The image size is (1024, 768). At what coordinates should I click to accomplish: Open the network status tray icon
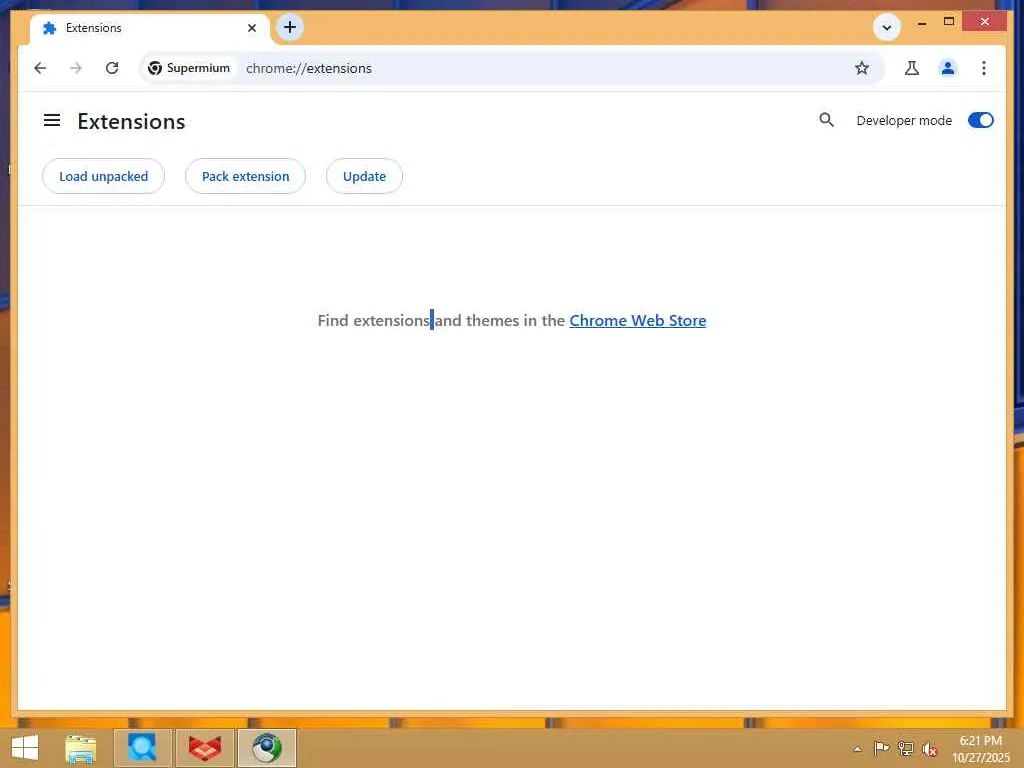905,749
